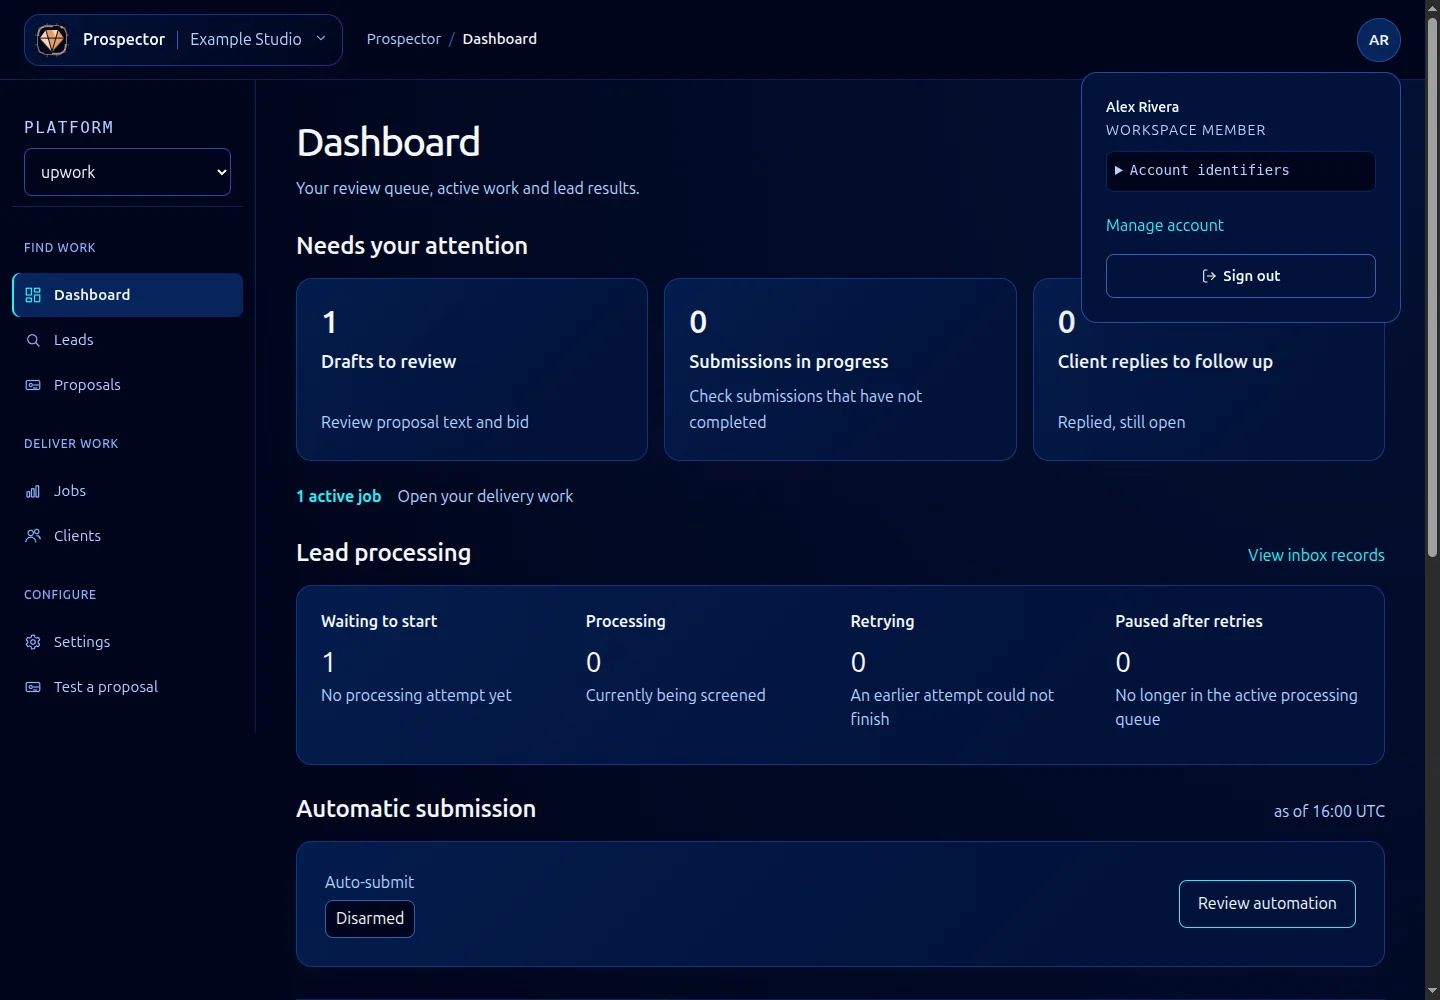Image resolution: width=1440 pixels, height=1000 pixels.
Task: Sign out of the account
Action: (1240, 276)
